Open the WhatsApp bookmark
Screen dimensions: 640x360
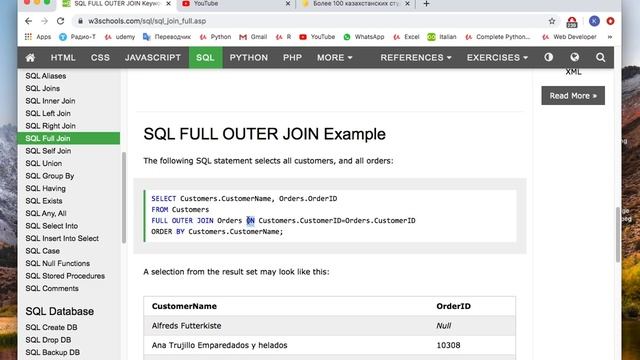(364, 37)
